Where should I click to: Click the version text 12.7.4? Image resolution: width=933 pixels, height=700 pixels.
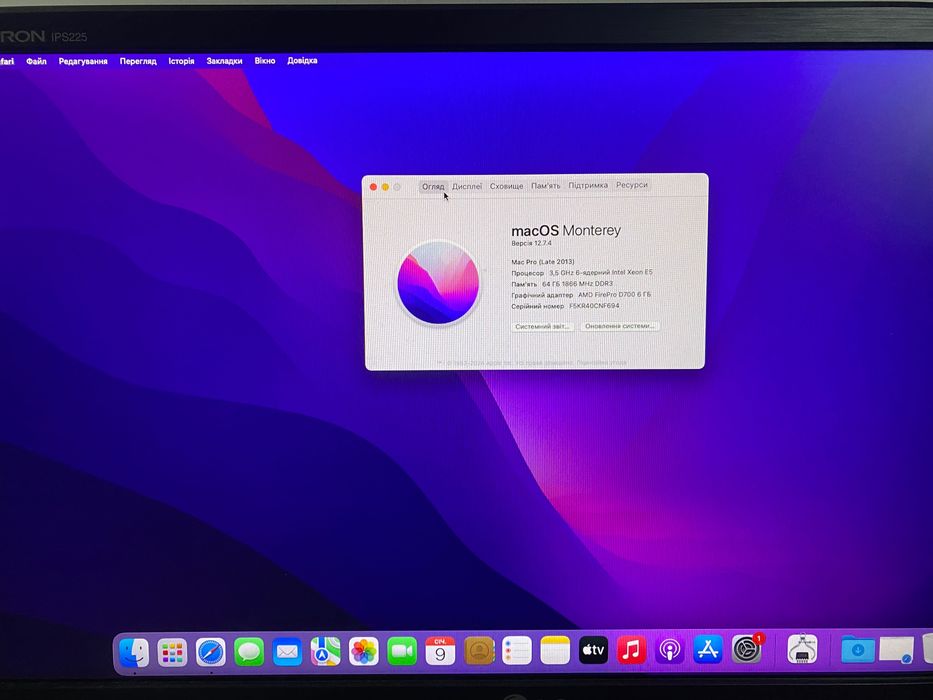(x=531, y=243)
